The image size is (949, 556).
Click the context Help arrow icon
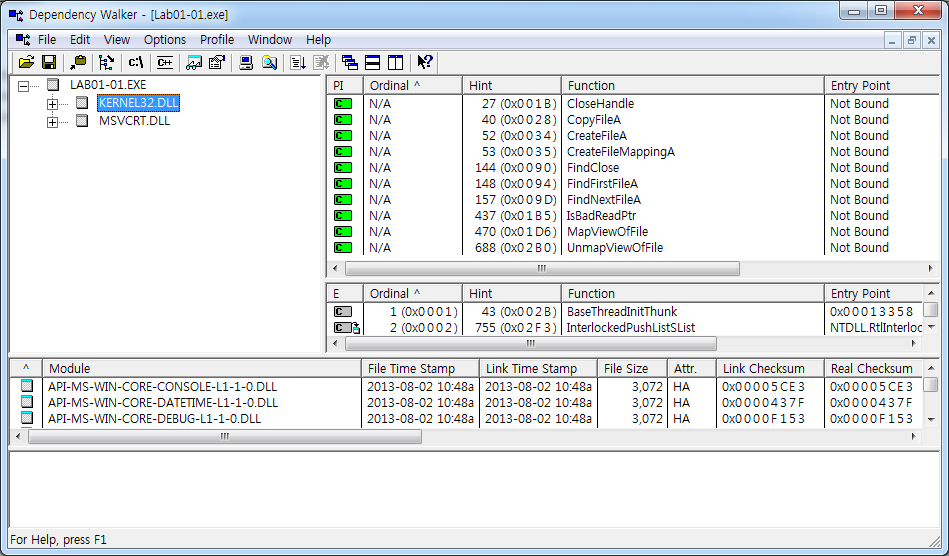425,62
